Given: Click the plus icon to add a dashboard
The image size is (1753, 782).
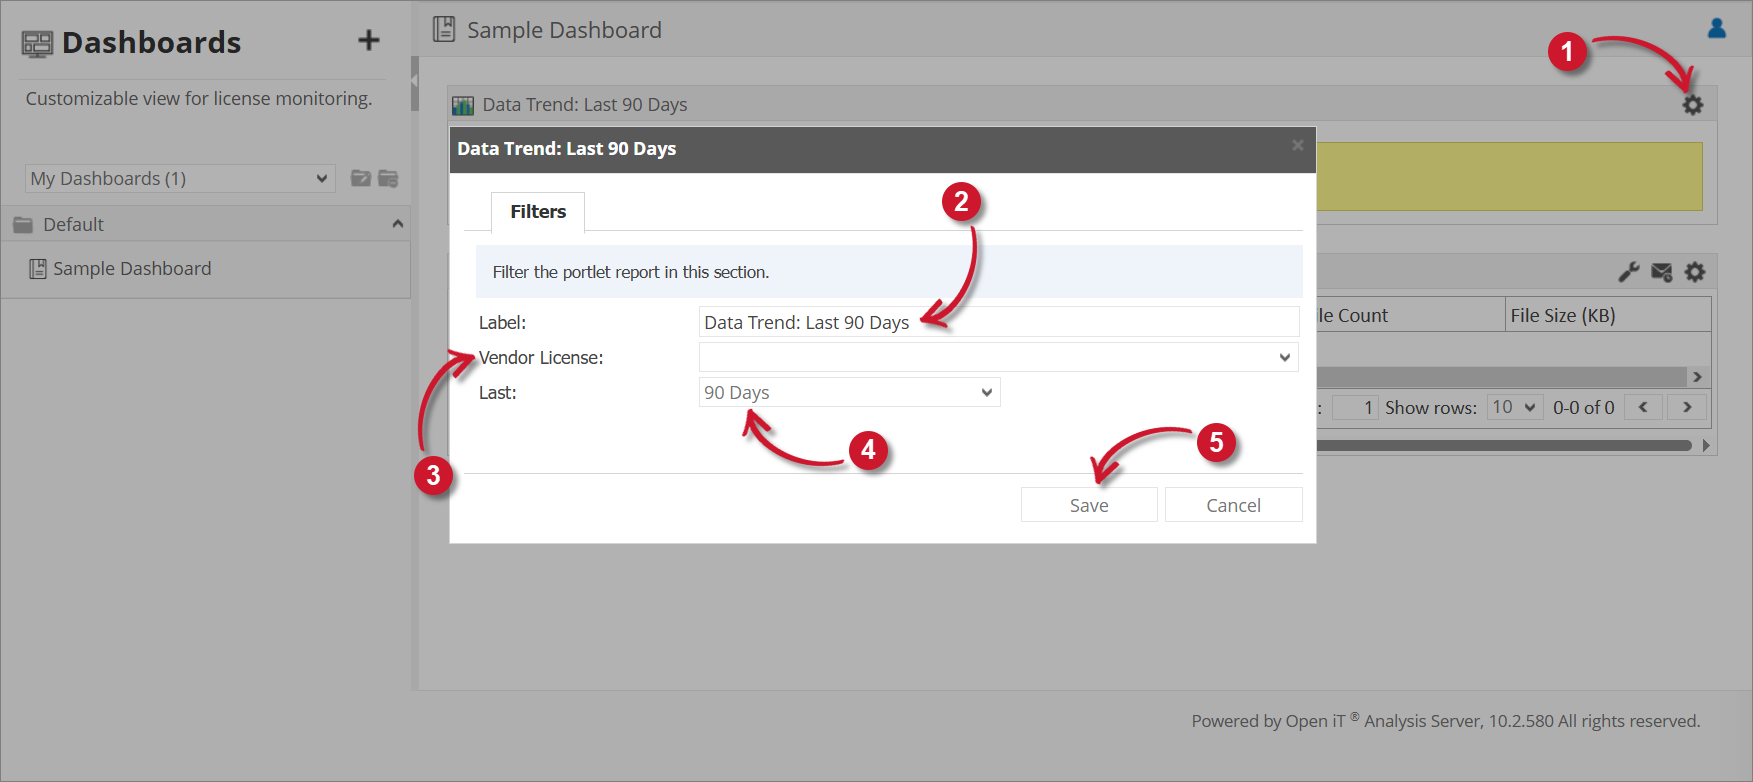Looking at the screenshot, I should (x=369, y=40).
